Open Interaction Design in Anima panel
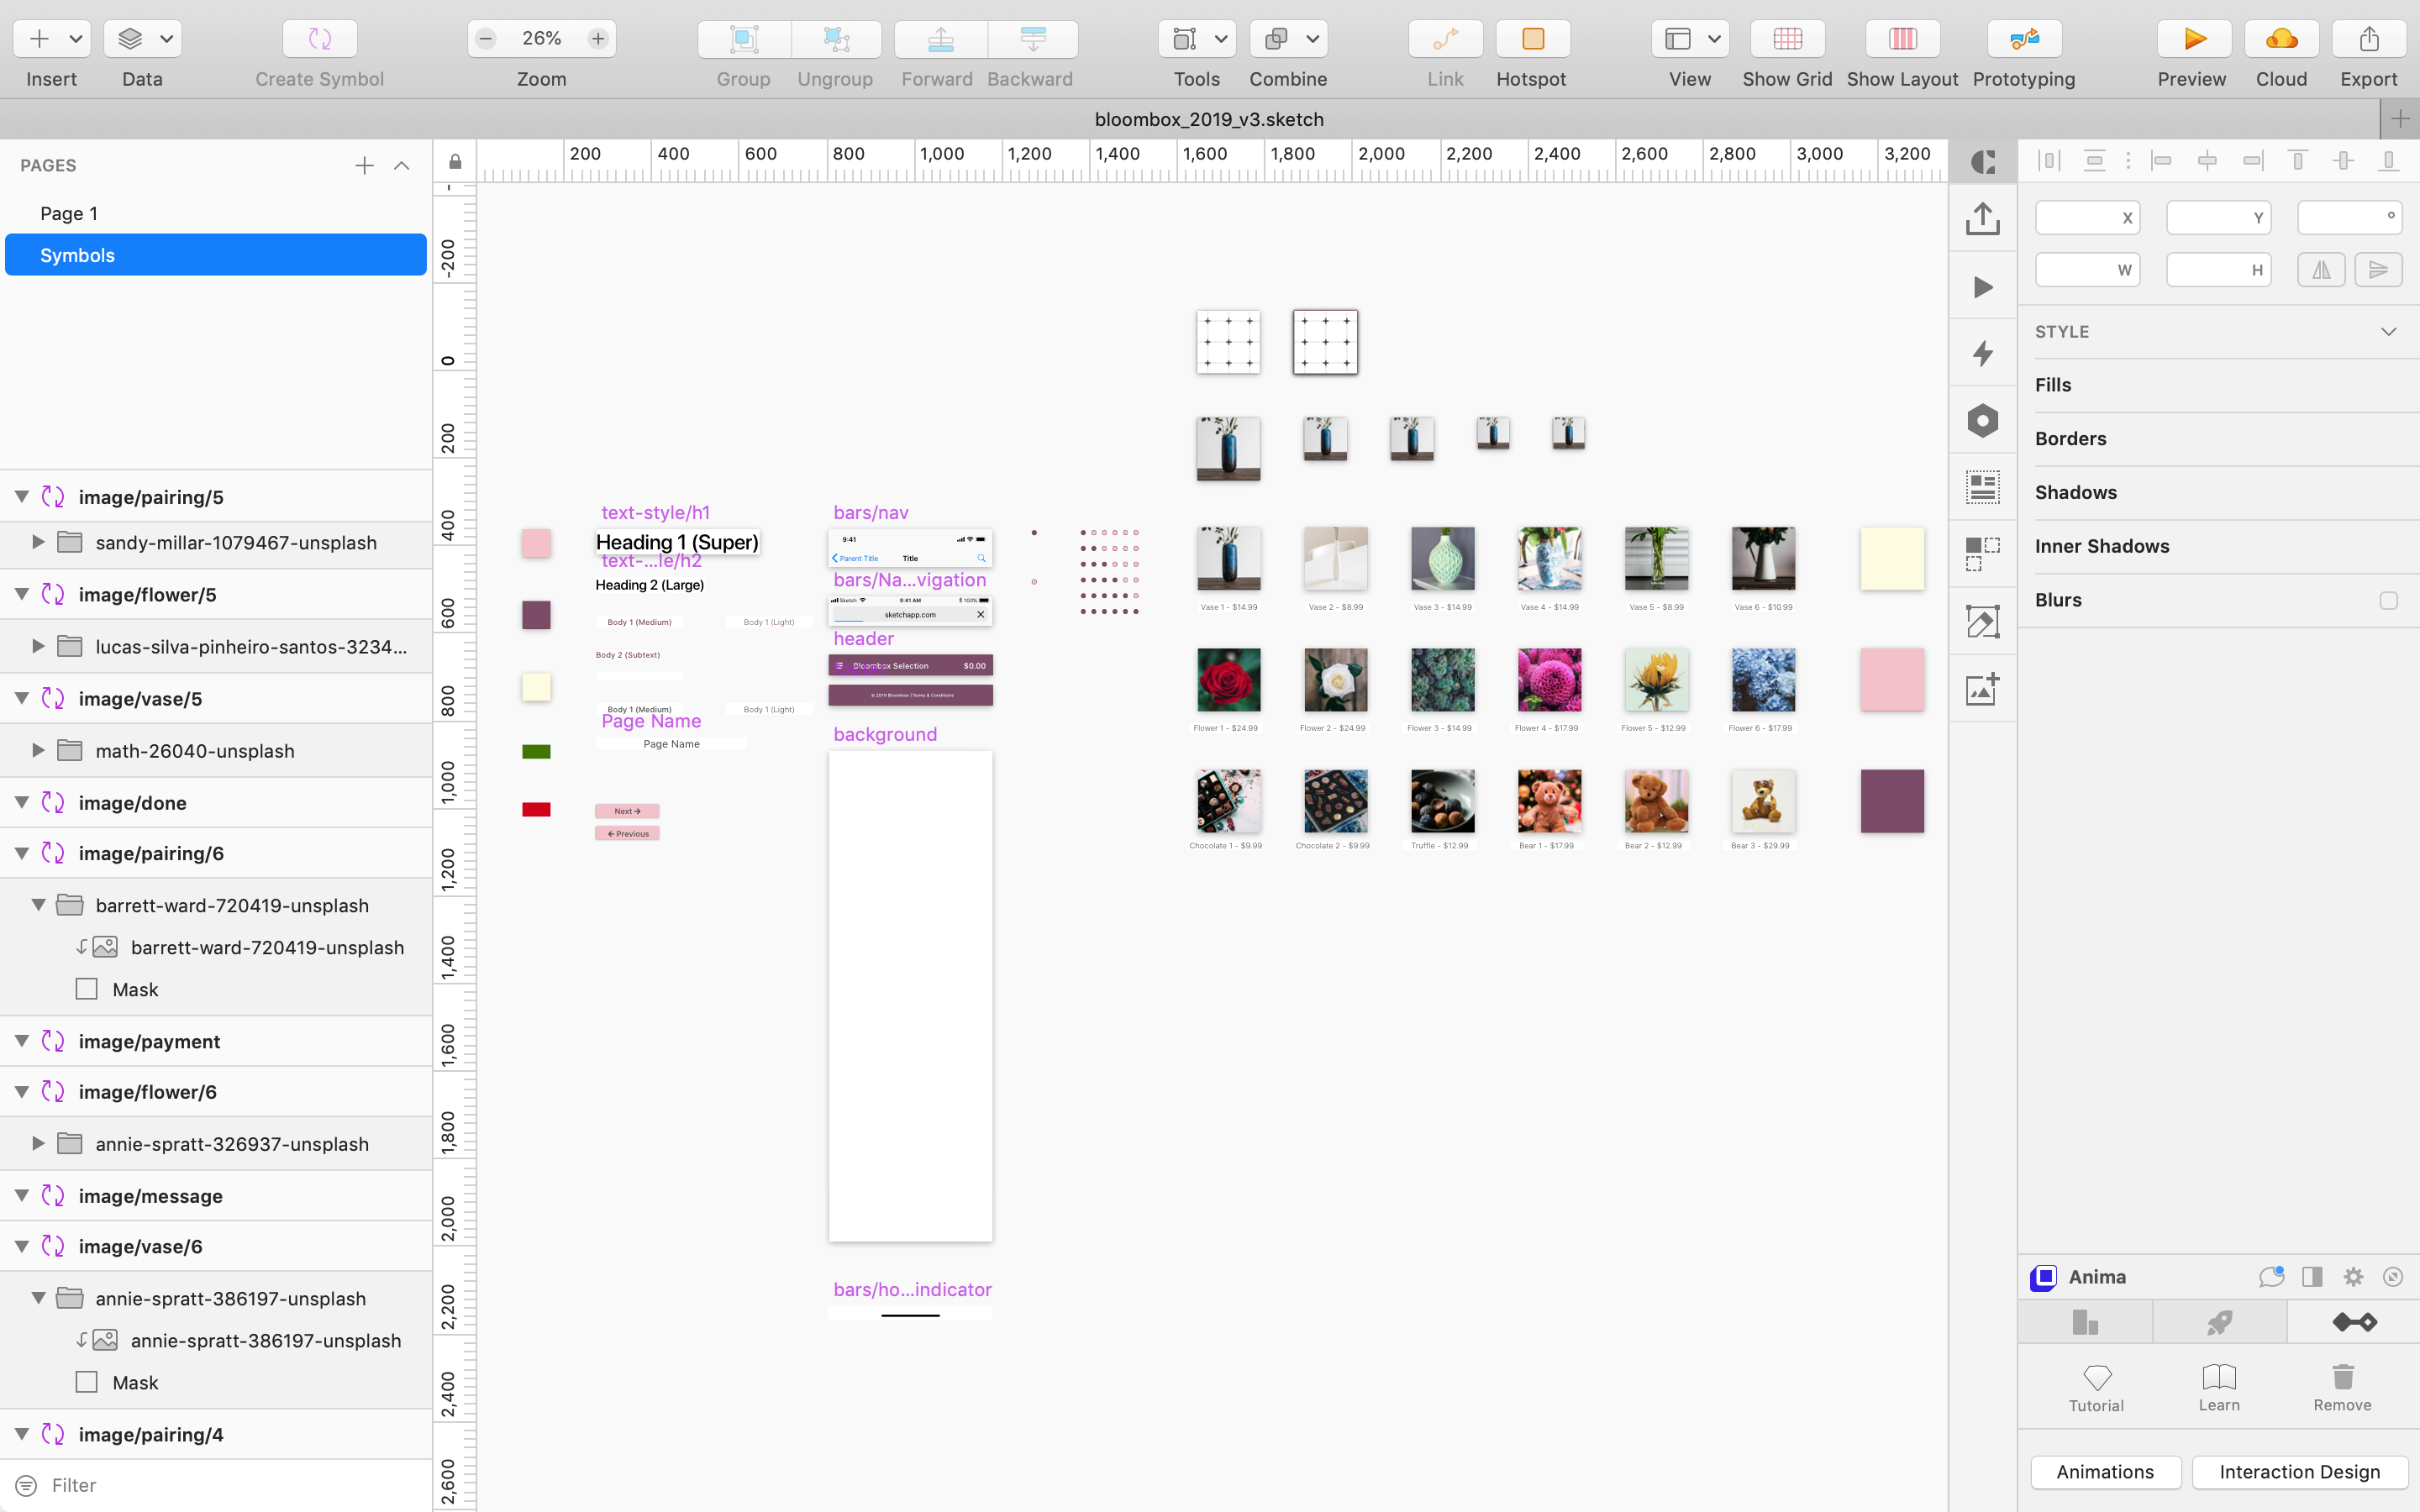 [2297, 1472]
